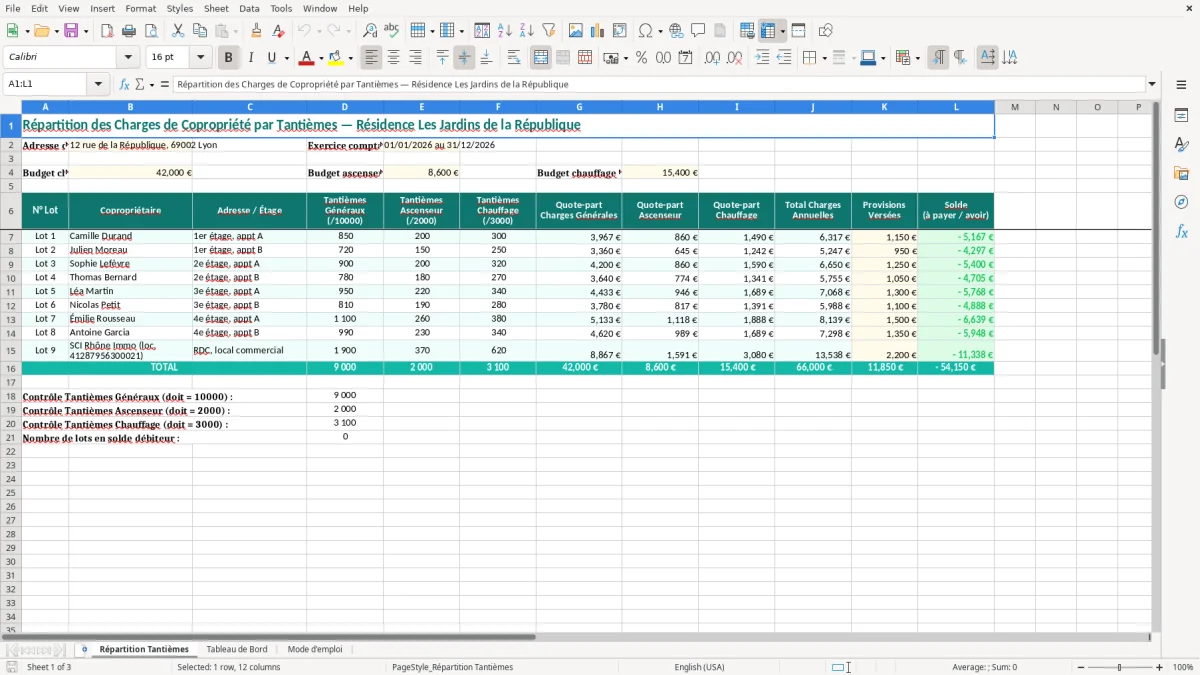Adjust the zoom slider in the status bar
Viewport: 1200px width, 675px height.
click(1119, 667)
